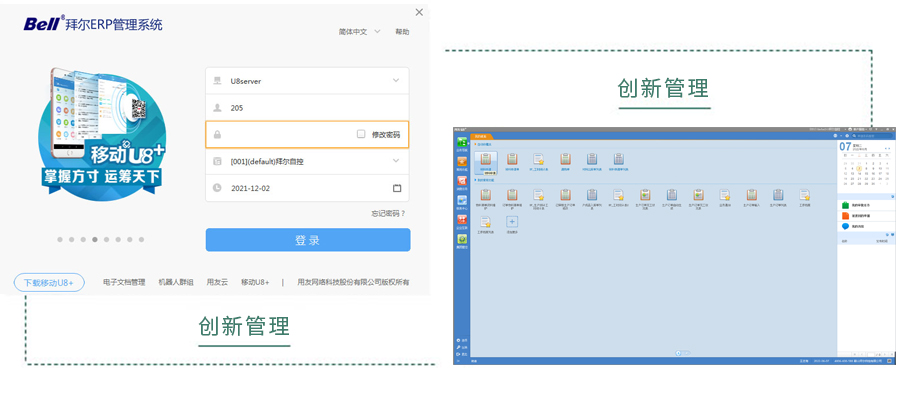This screenshot has width=900, height=394.
Task: Open the 简体中文 language dropdown
Action: [359, 32]
